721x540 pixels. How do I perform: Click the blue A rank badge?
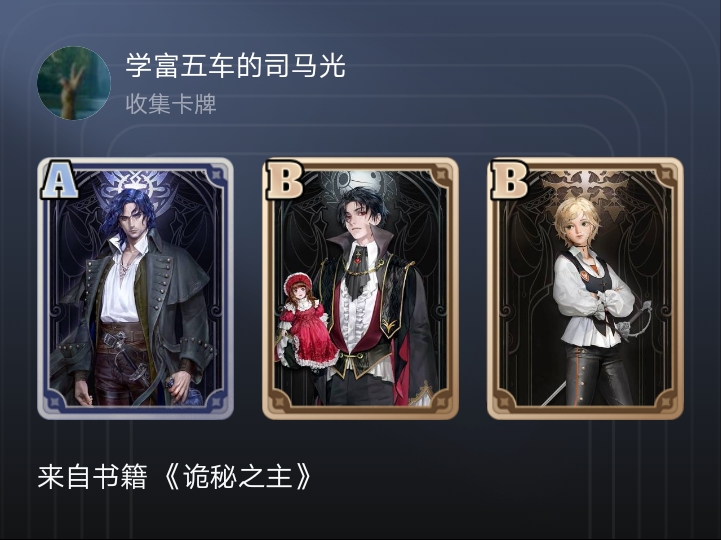click(x=59, y=179)
